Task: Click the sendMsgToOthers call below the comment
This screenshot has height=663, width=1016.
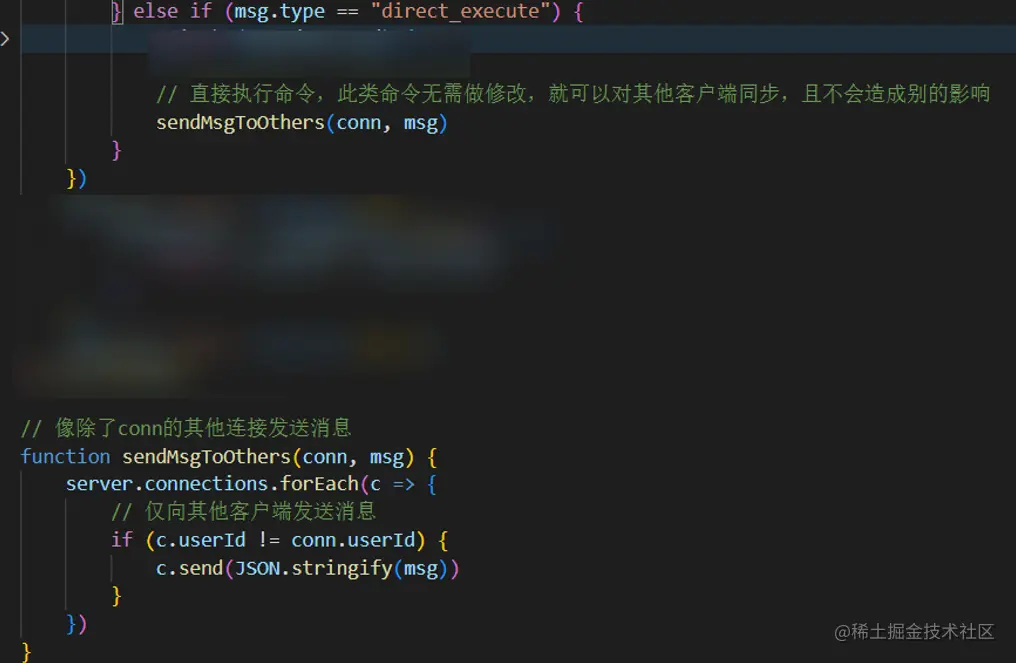Action: pos(301,122)
